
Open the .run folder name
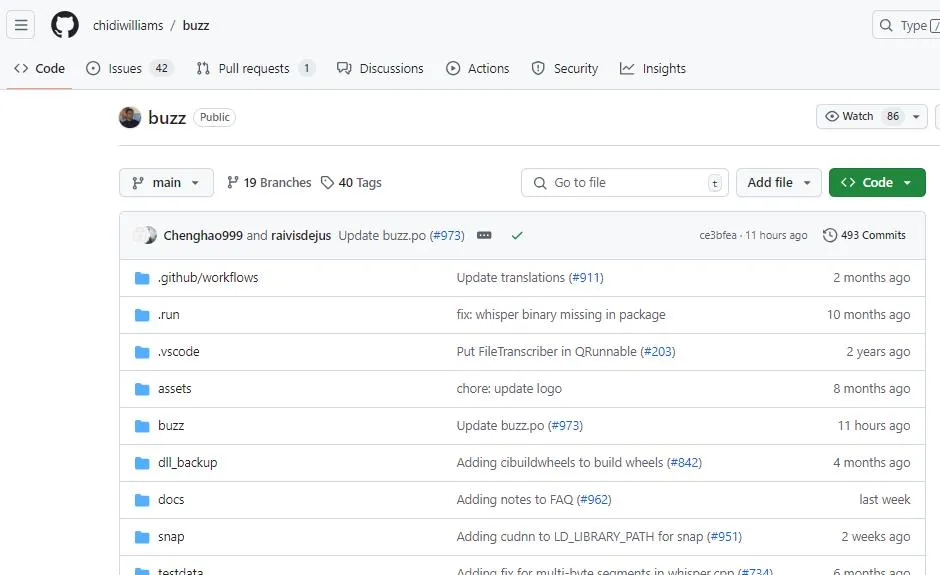168,315
